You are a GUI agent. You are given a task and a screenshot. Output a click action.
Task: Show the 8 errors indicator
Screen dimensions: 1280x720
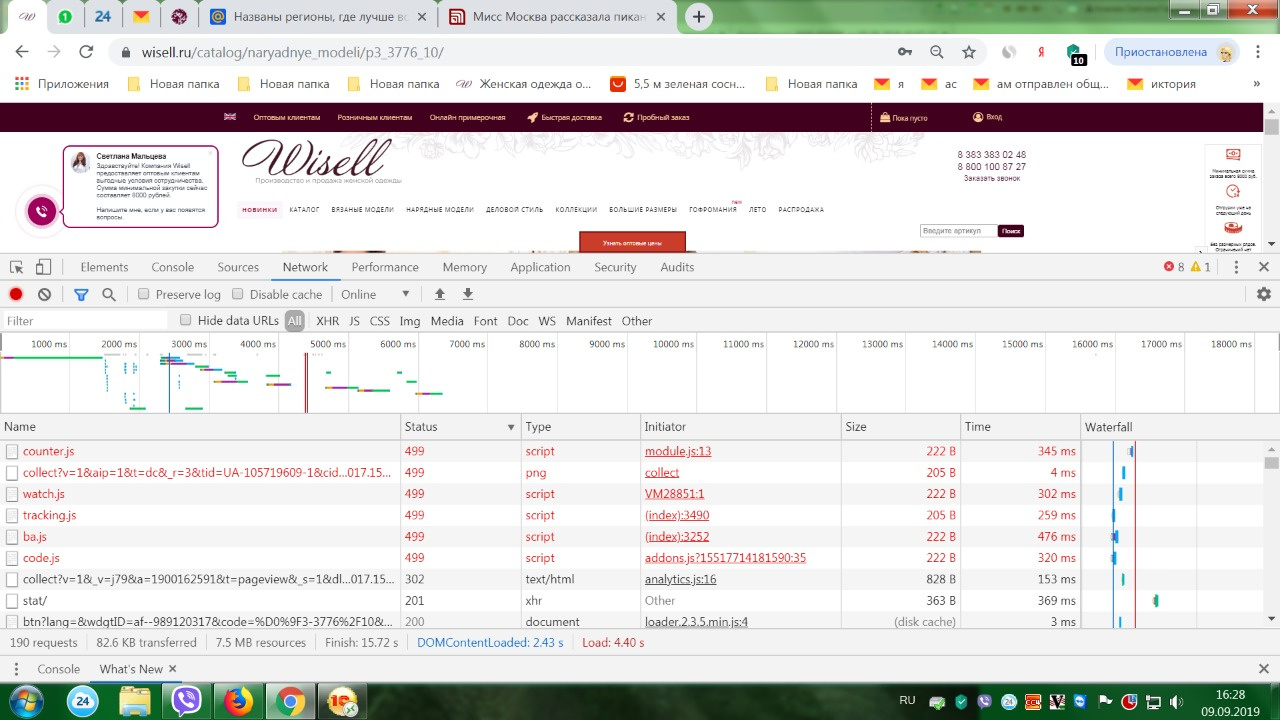pyautogui.click(x=1173, y=267)
